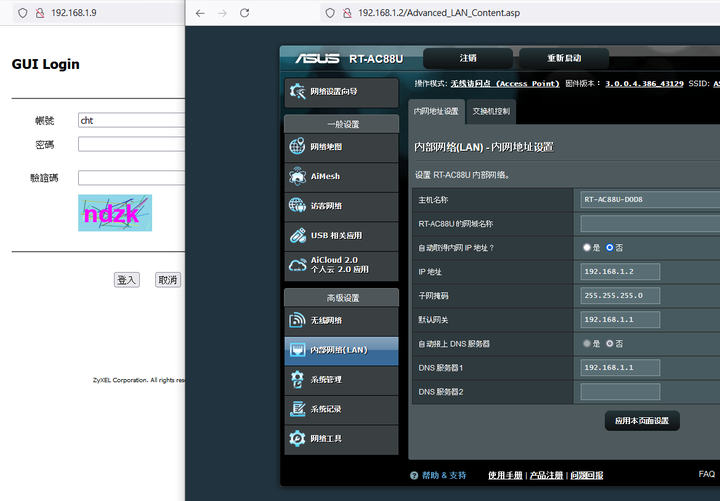Click the help question mark icon
This screenshot has height=501, width=720.
[414, 476]
